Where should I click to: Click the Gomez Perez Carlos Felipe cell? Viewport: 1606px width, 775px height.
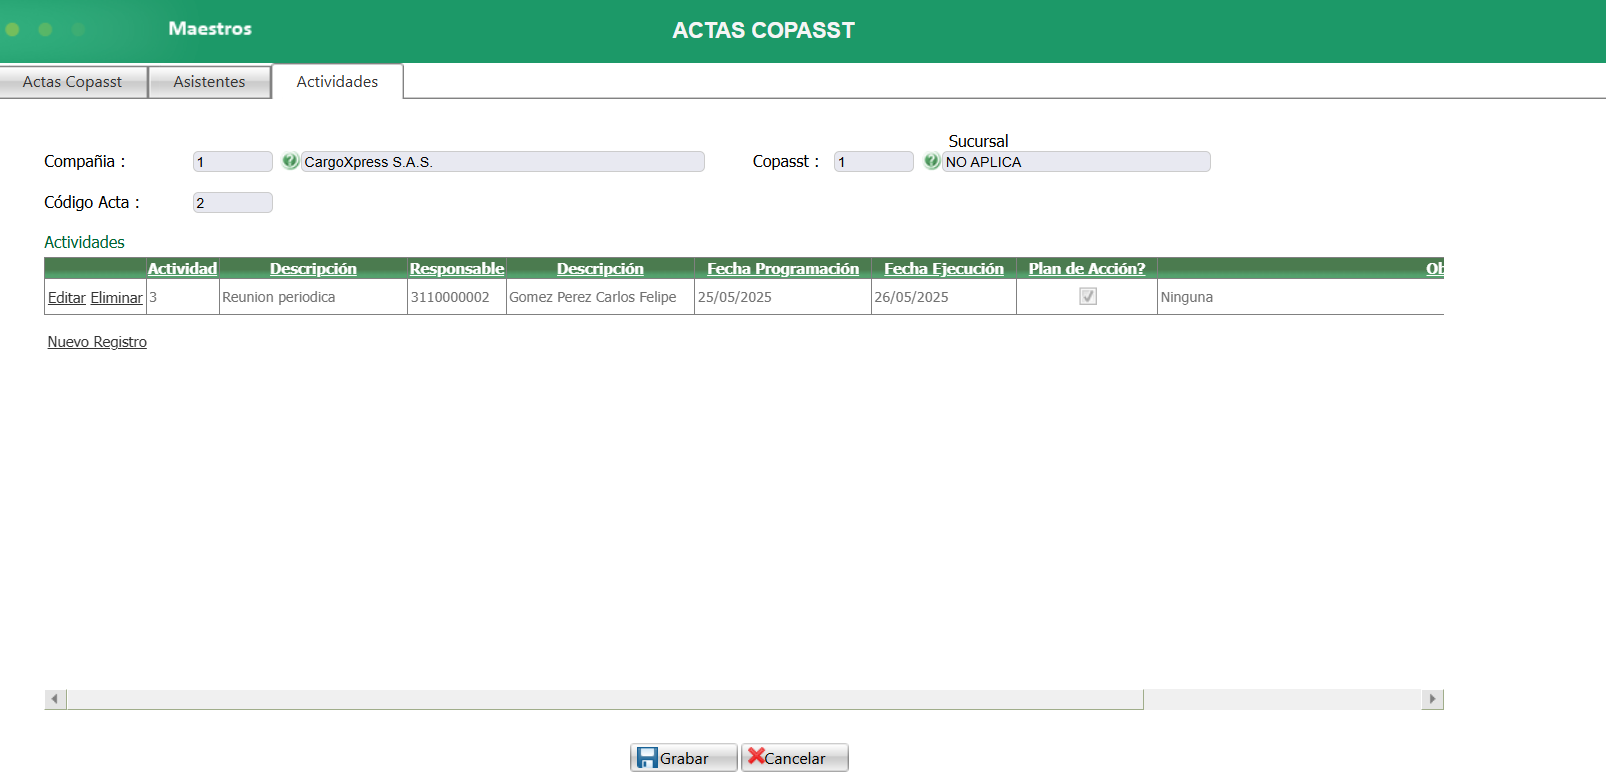click(x=600, y=297)
